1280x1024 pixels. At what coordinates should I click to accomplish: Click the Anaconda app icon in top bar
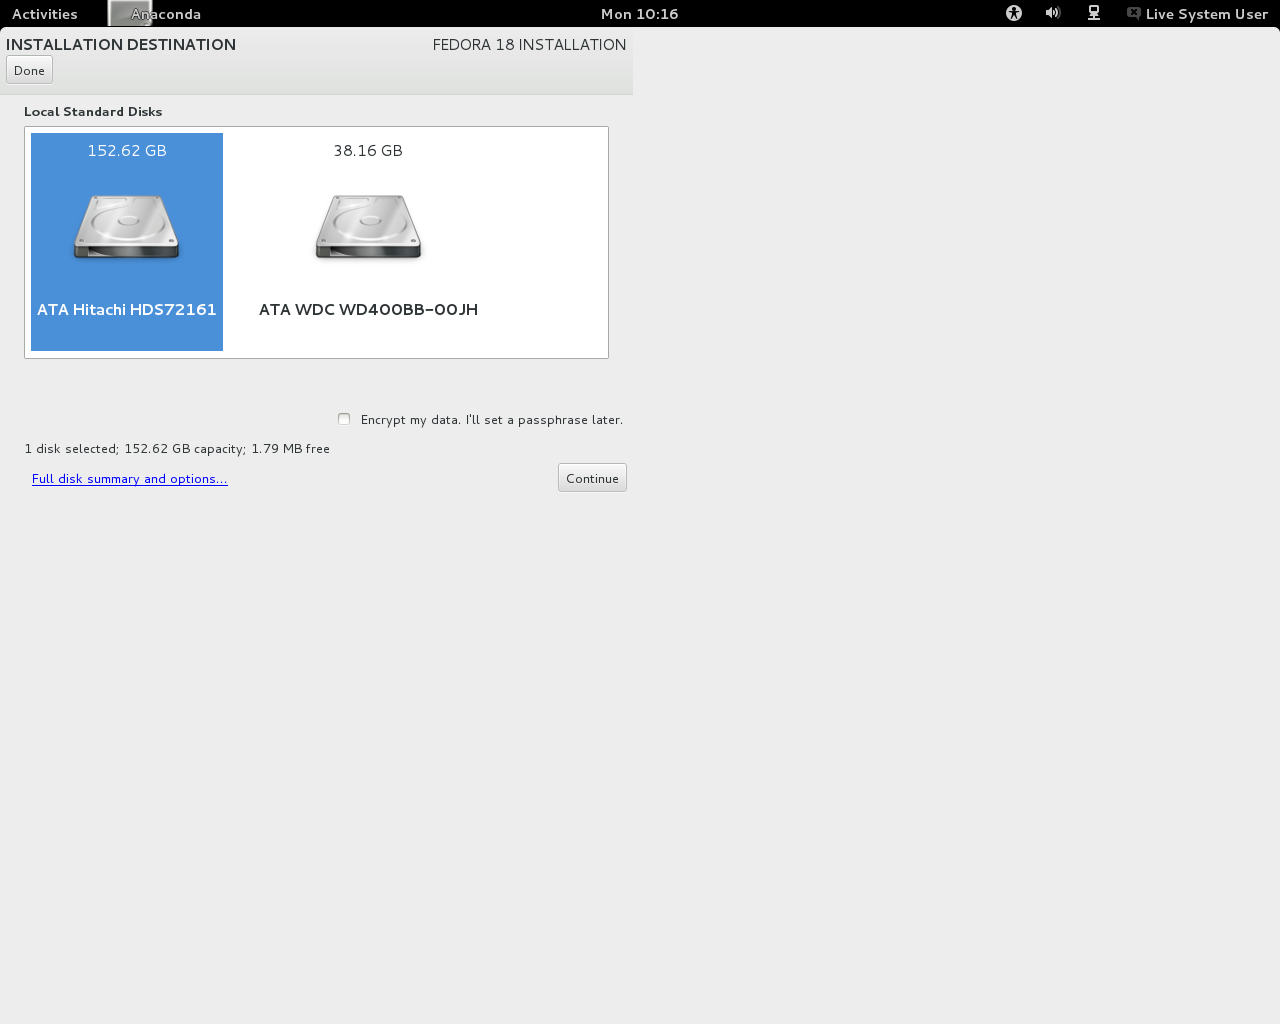(x=130, y=13)
